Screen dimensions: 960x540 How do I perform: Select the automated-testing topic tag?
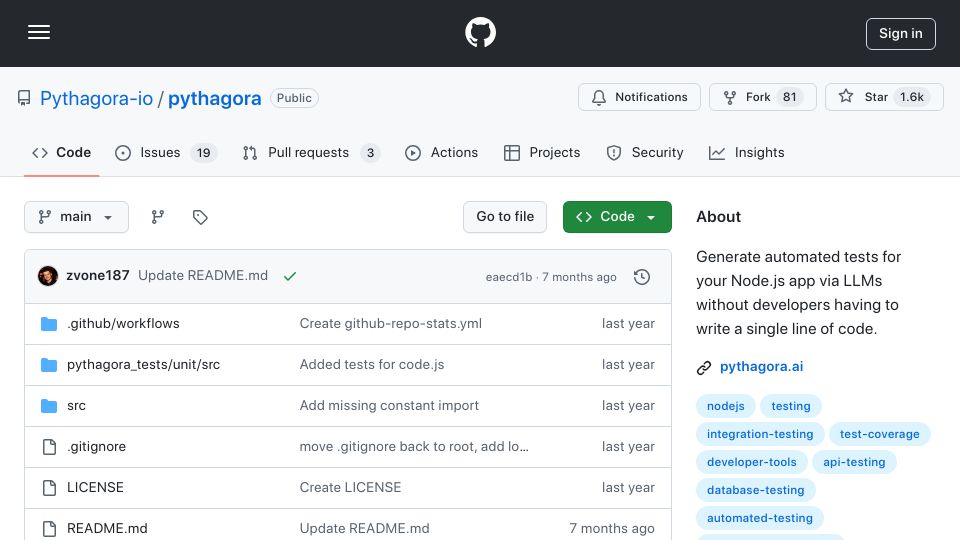click(x=760, y=518)
